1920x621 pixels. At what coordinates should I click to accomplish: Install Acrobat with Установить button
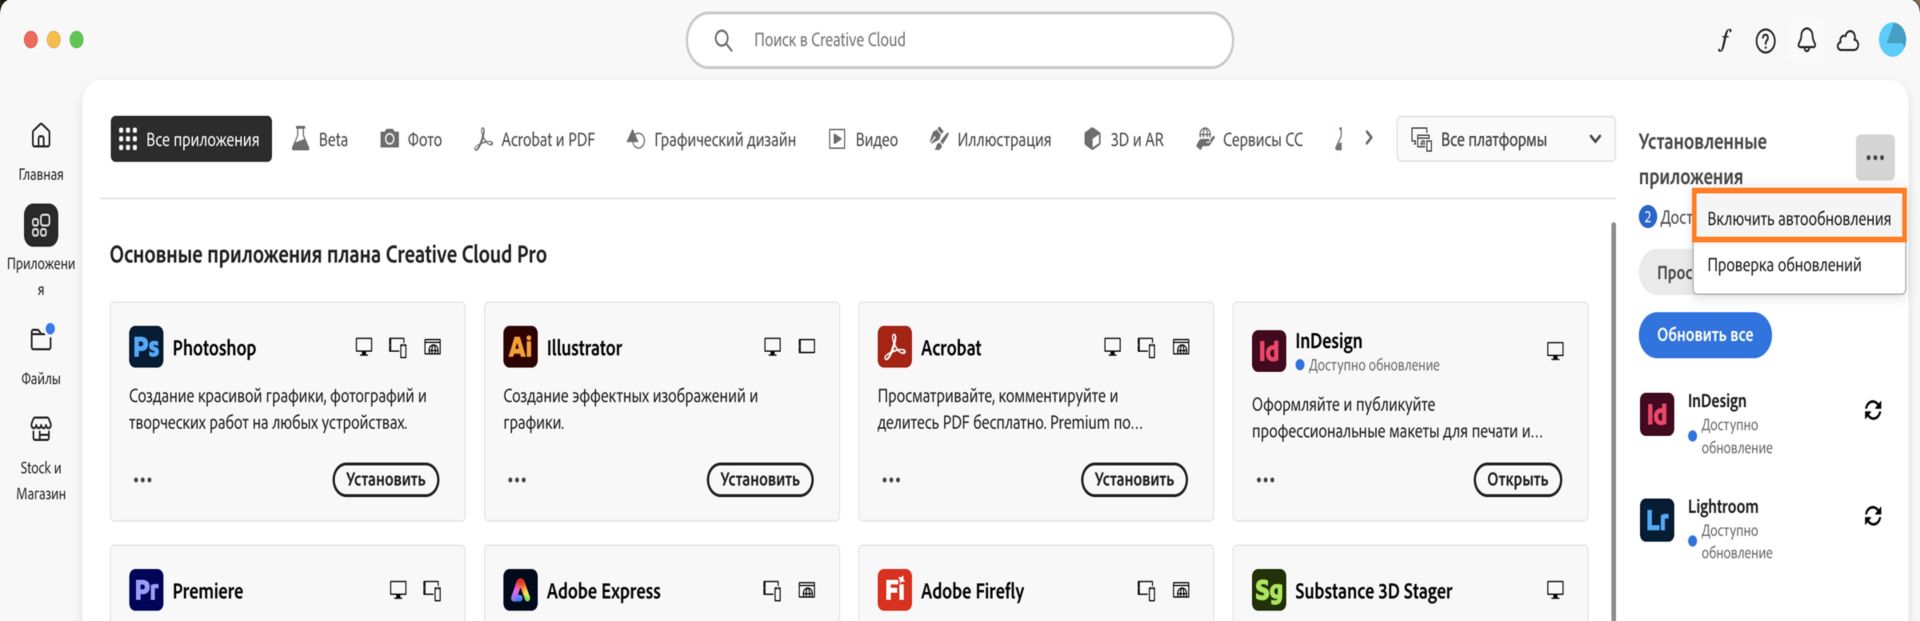point(1134,480)
